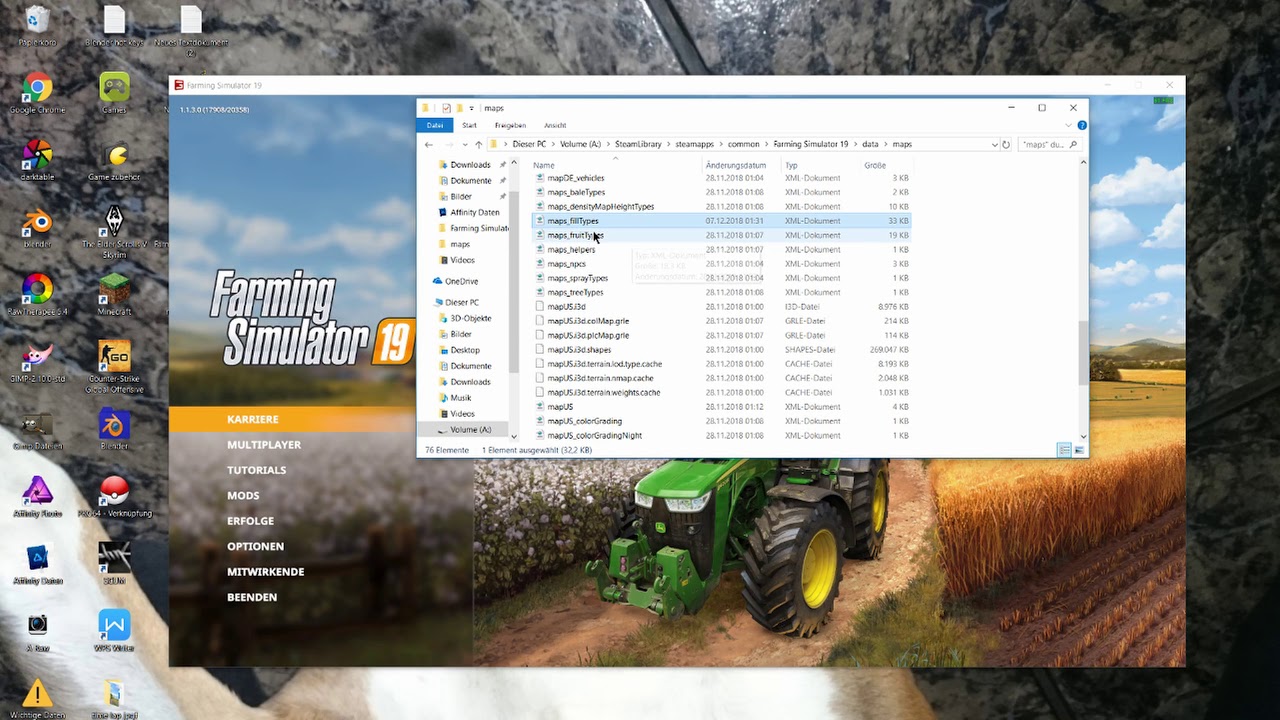This screenshot has width=1280, height=720.
Task: Open 3D-Objekte in navigation pane
Action: tap(470, 318)
